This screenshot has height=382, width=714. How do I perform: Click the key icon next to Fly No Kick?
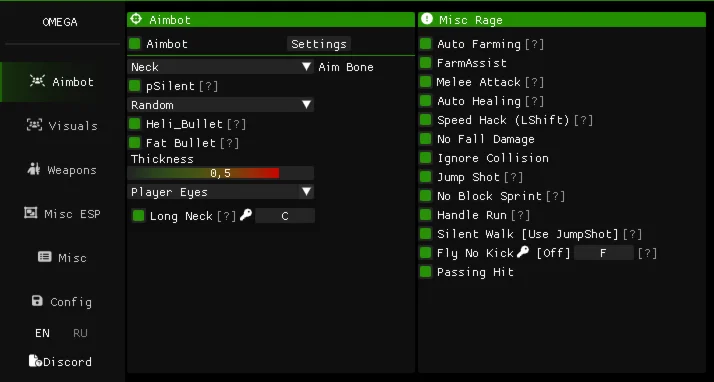[523, 252]
